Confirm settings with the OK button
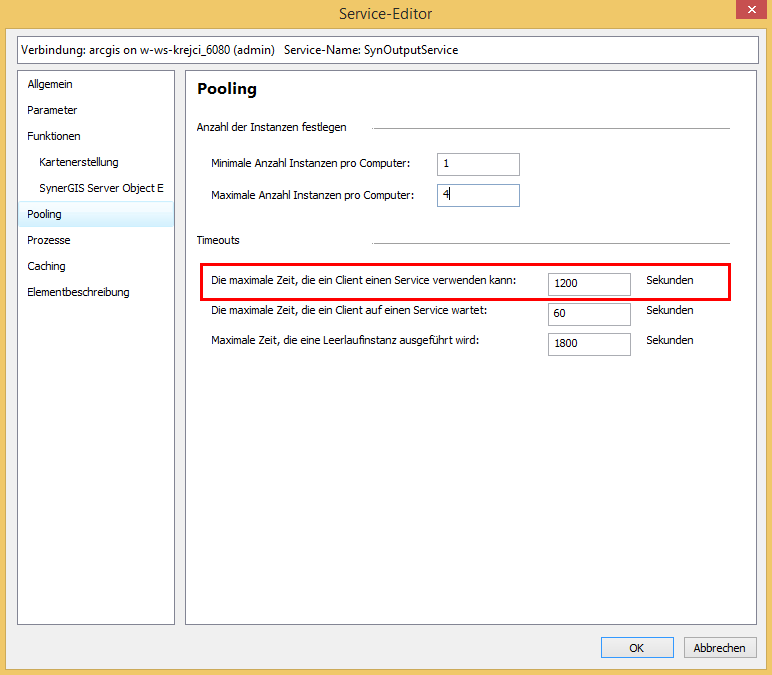Image resolution: width=772 pixels, height=675 pixels. click(637, 648)
